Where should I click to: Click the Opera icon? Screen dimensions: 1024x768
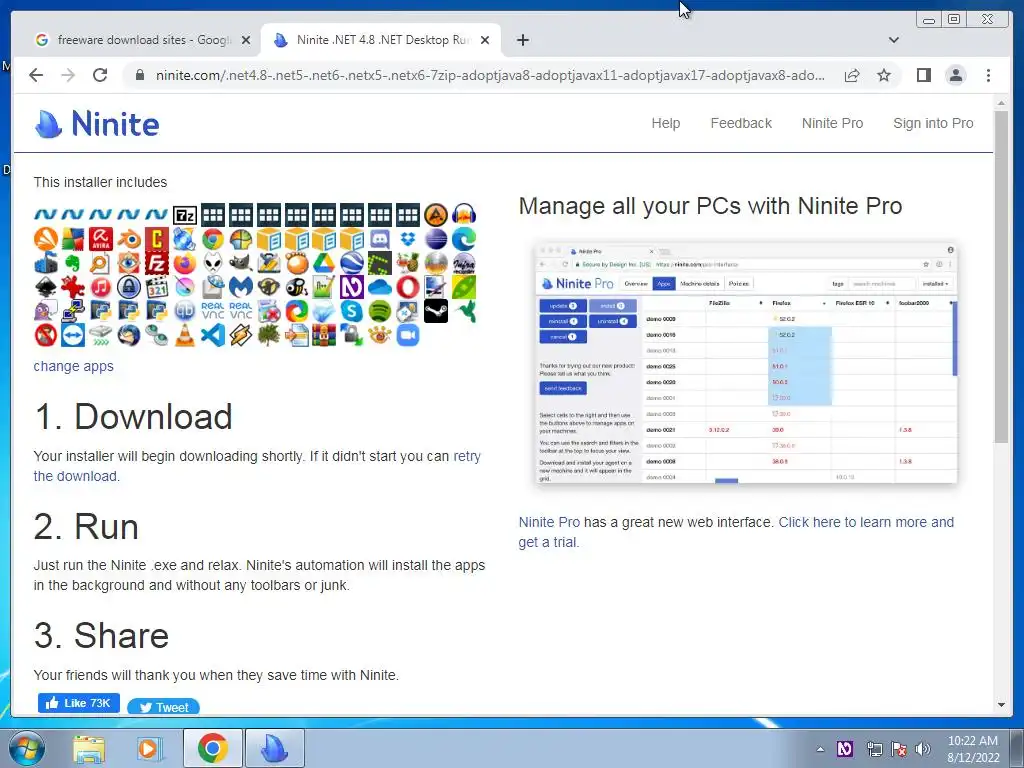[408, 287]
